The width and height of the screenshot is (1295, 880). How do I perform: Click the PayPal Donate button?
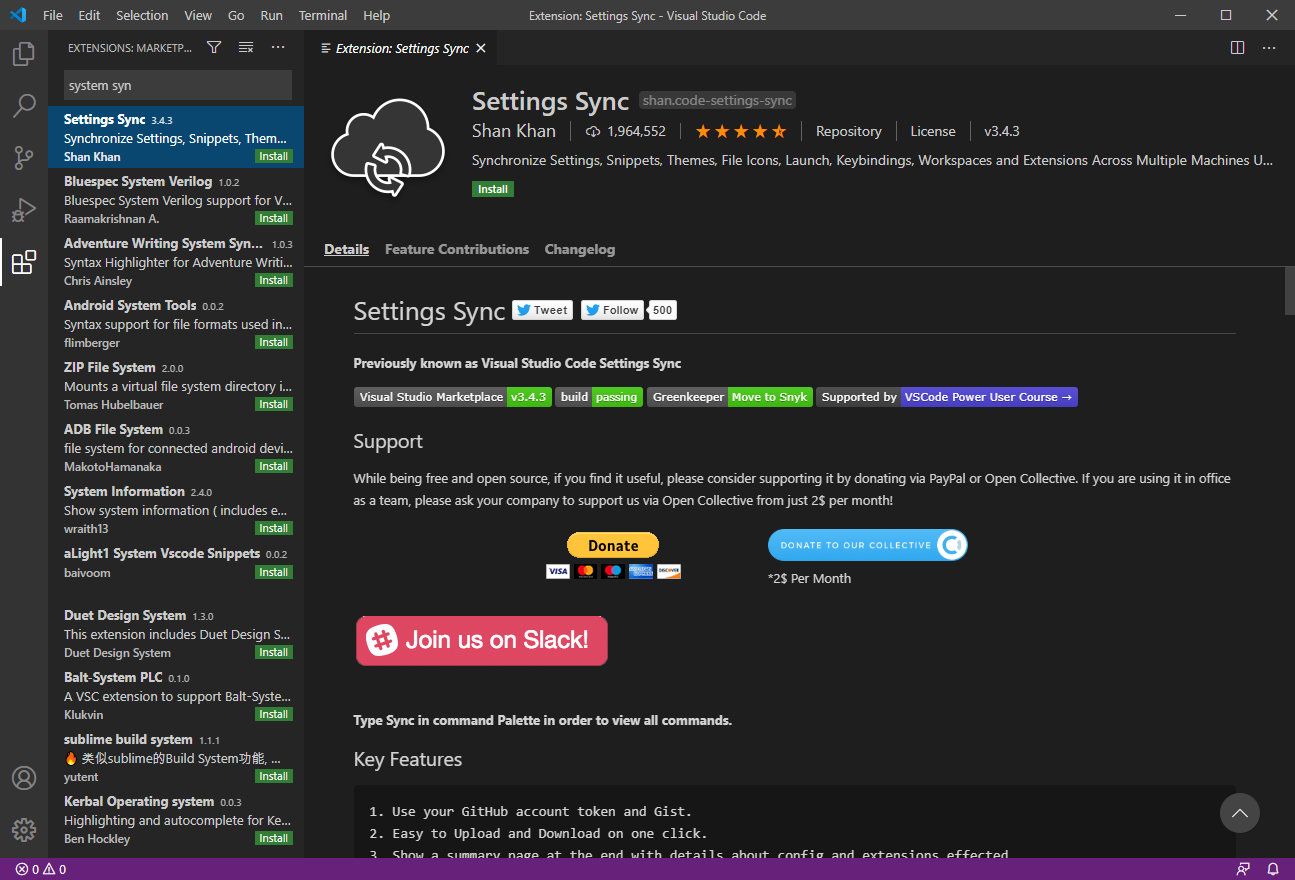point(613,545)
